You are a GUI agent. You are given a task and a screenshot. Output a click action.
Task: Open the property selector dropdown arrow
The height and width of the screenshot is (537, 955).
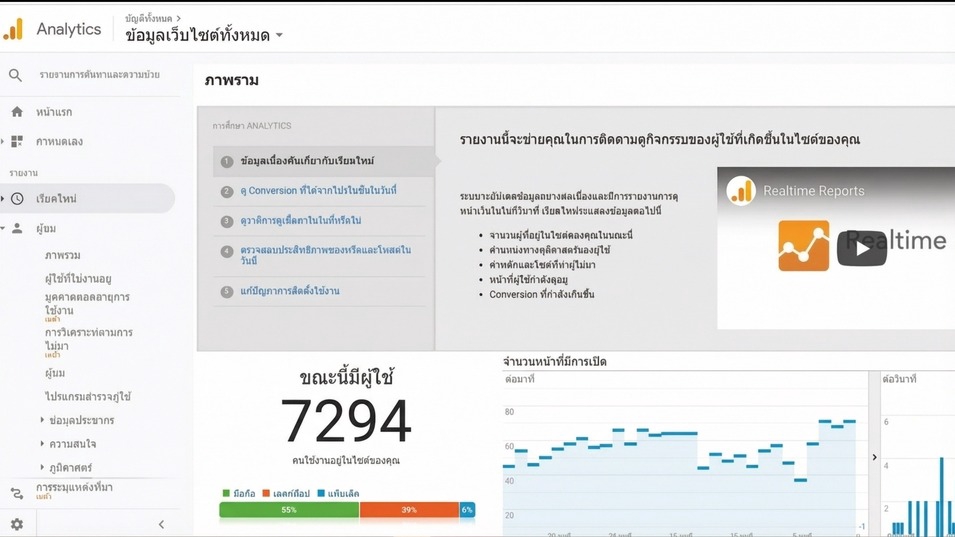[279, 35]
